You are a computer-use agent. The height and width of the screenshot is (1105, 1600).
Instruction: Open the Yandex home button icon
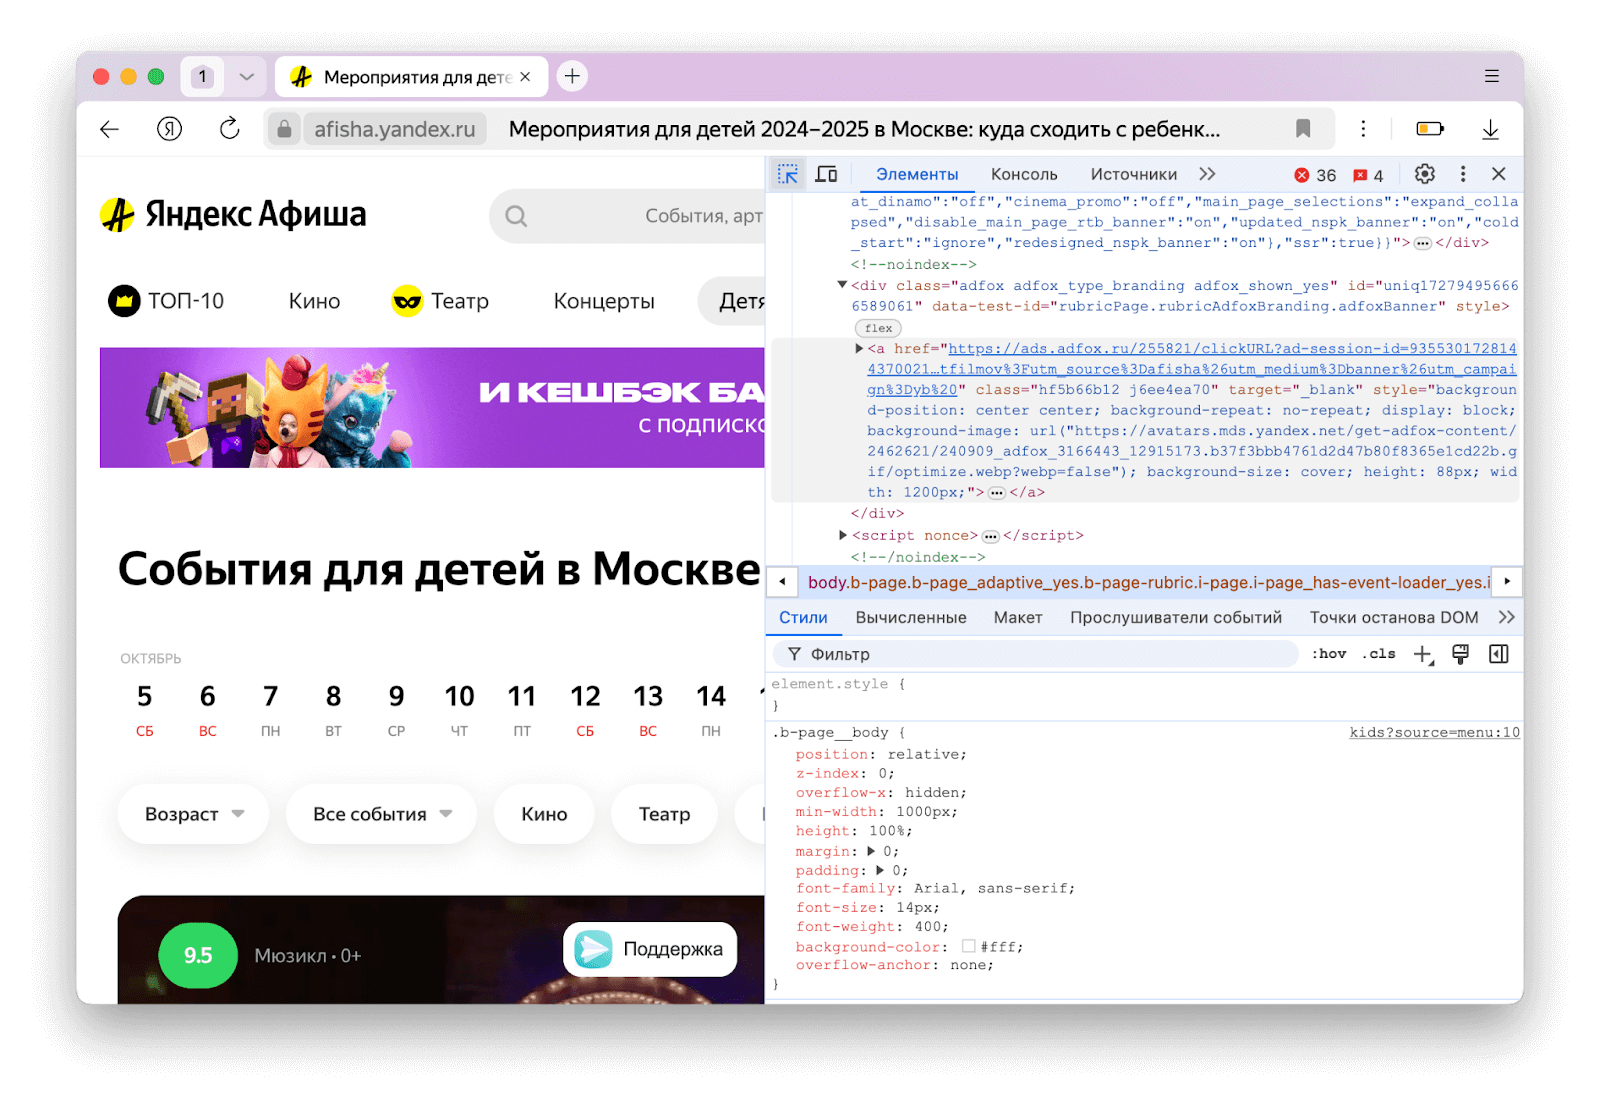(x=170, y=129)
